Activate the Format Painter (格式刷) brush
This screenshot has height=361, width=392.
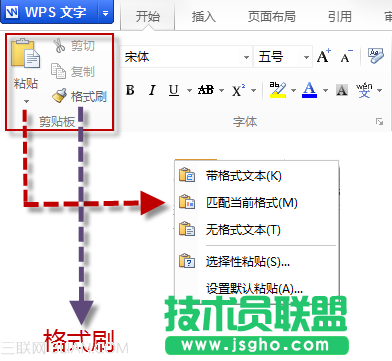59,95
